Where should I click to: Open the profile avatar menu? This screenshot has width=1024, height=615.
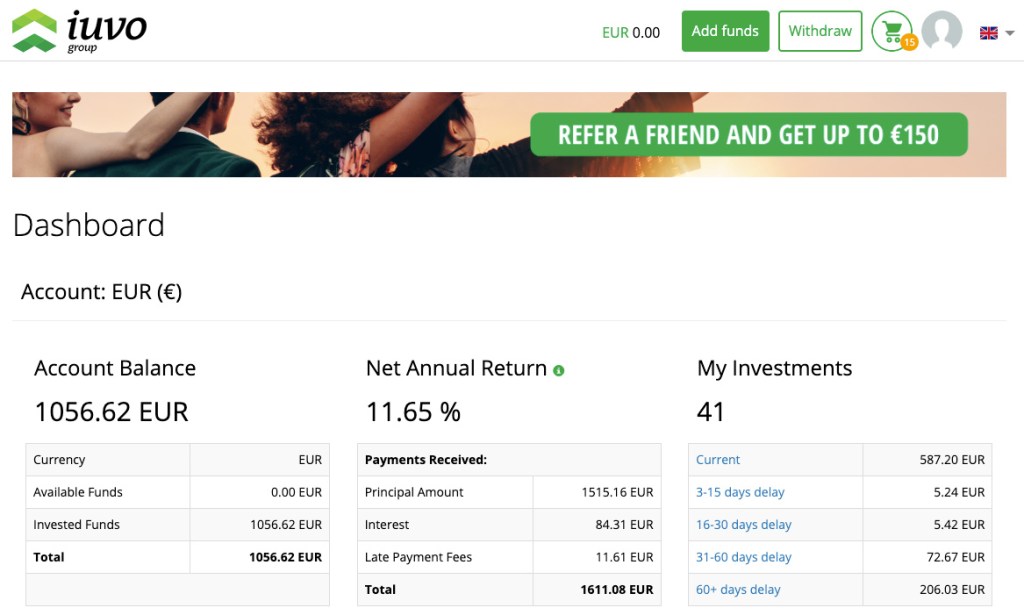point(941,31)
